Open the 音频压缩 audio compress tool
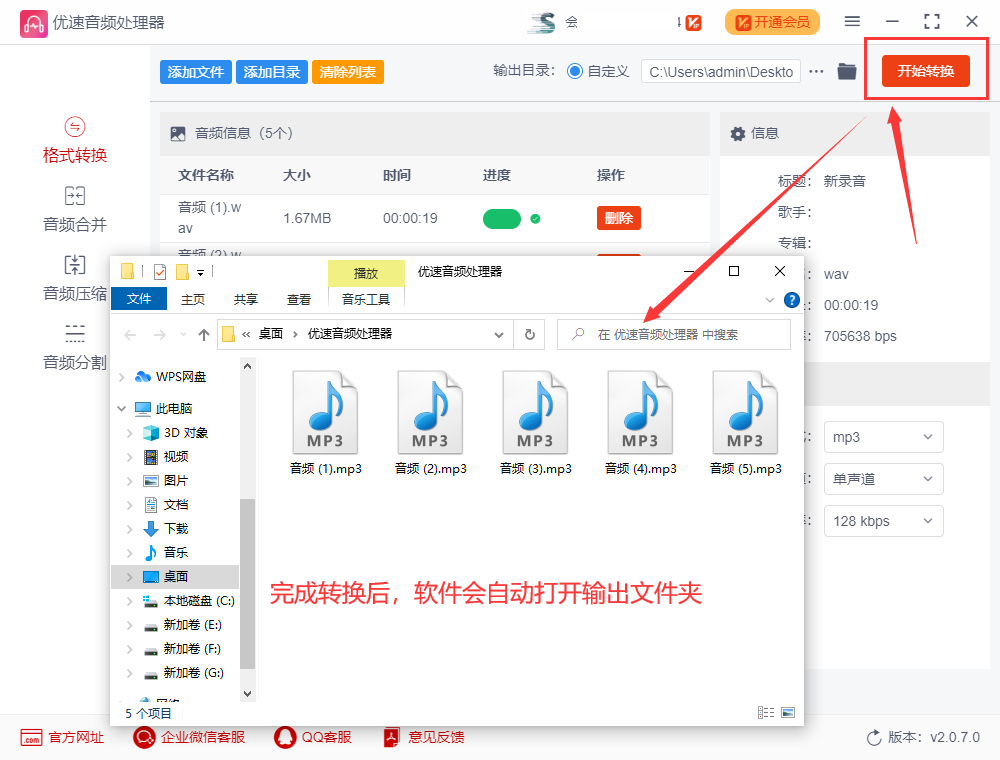Image resolution: width=1000 pixels, height=760 pixels. coord(75,279)
